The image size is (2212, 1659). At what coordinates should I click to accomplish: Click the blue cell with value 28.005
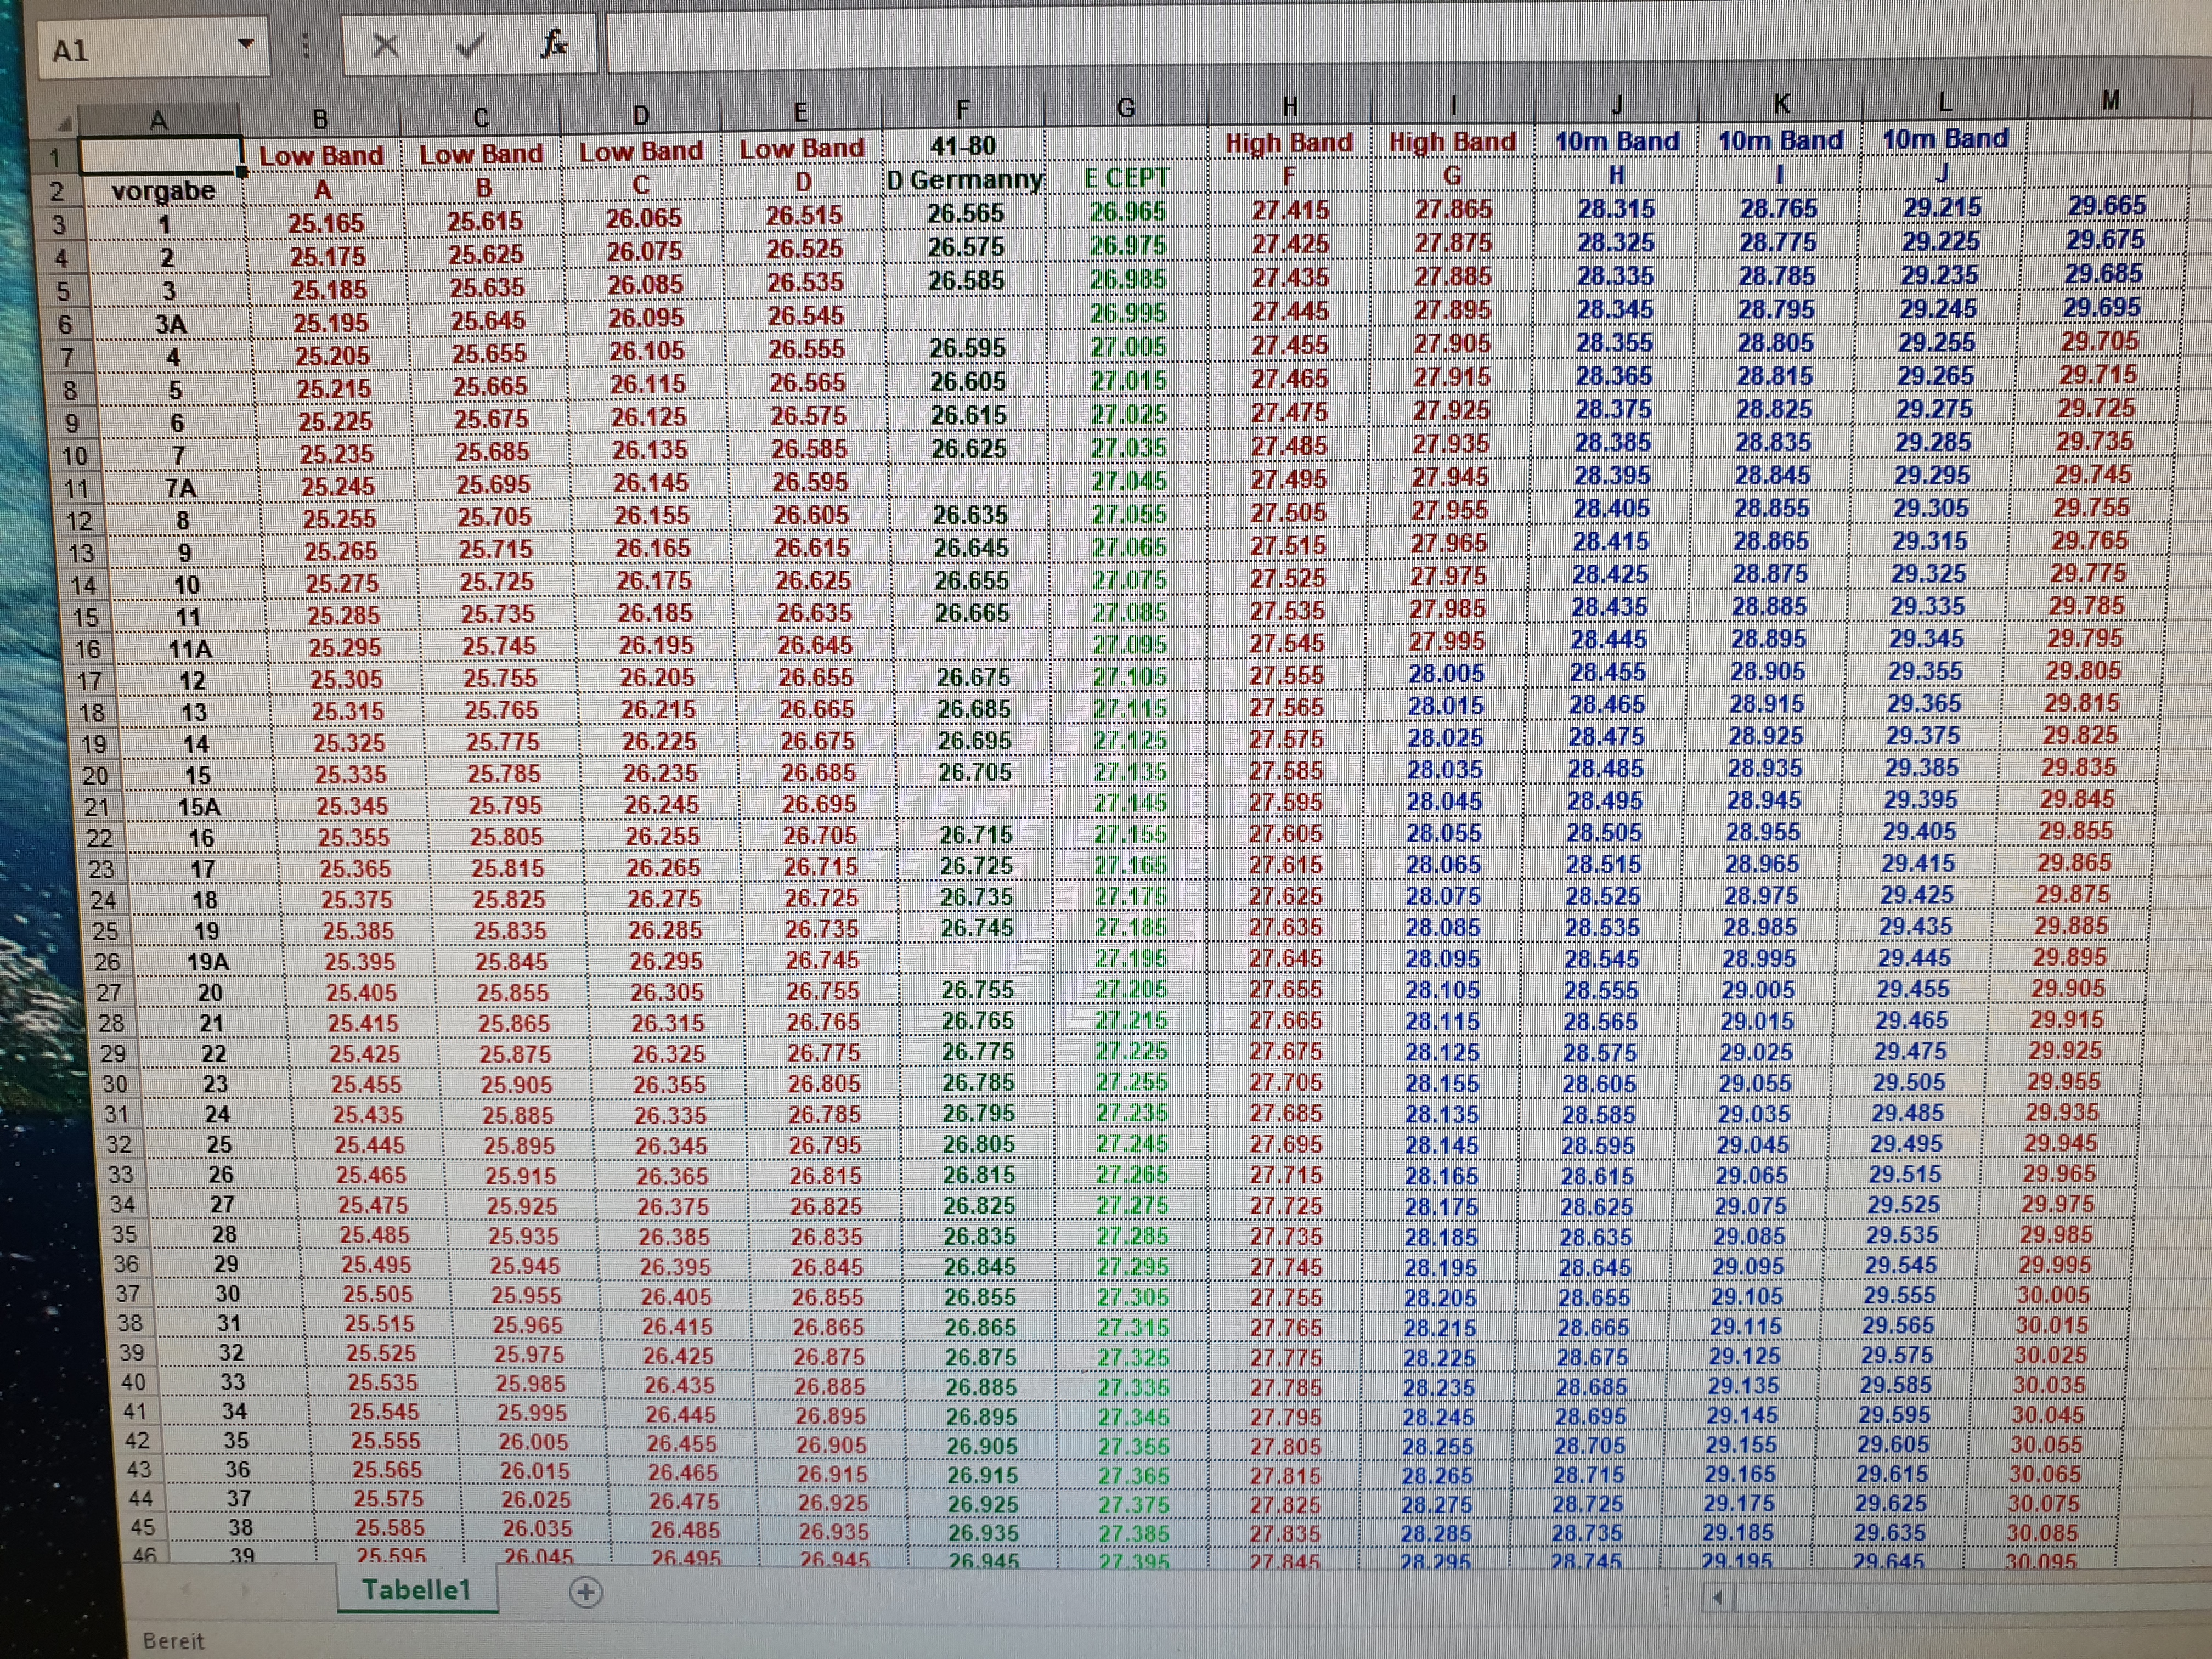tap(1446, 674)
